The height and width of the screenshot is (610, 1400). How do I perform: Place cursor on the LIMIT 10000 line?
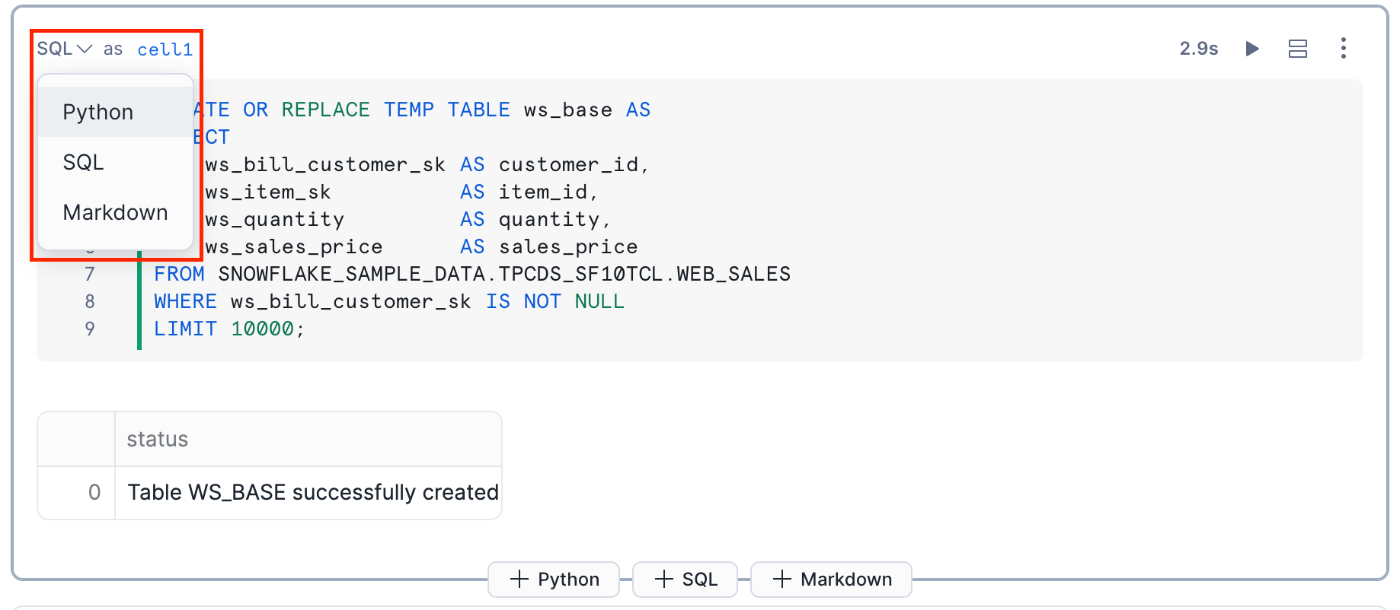pos(228,328)
